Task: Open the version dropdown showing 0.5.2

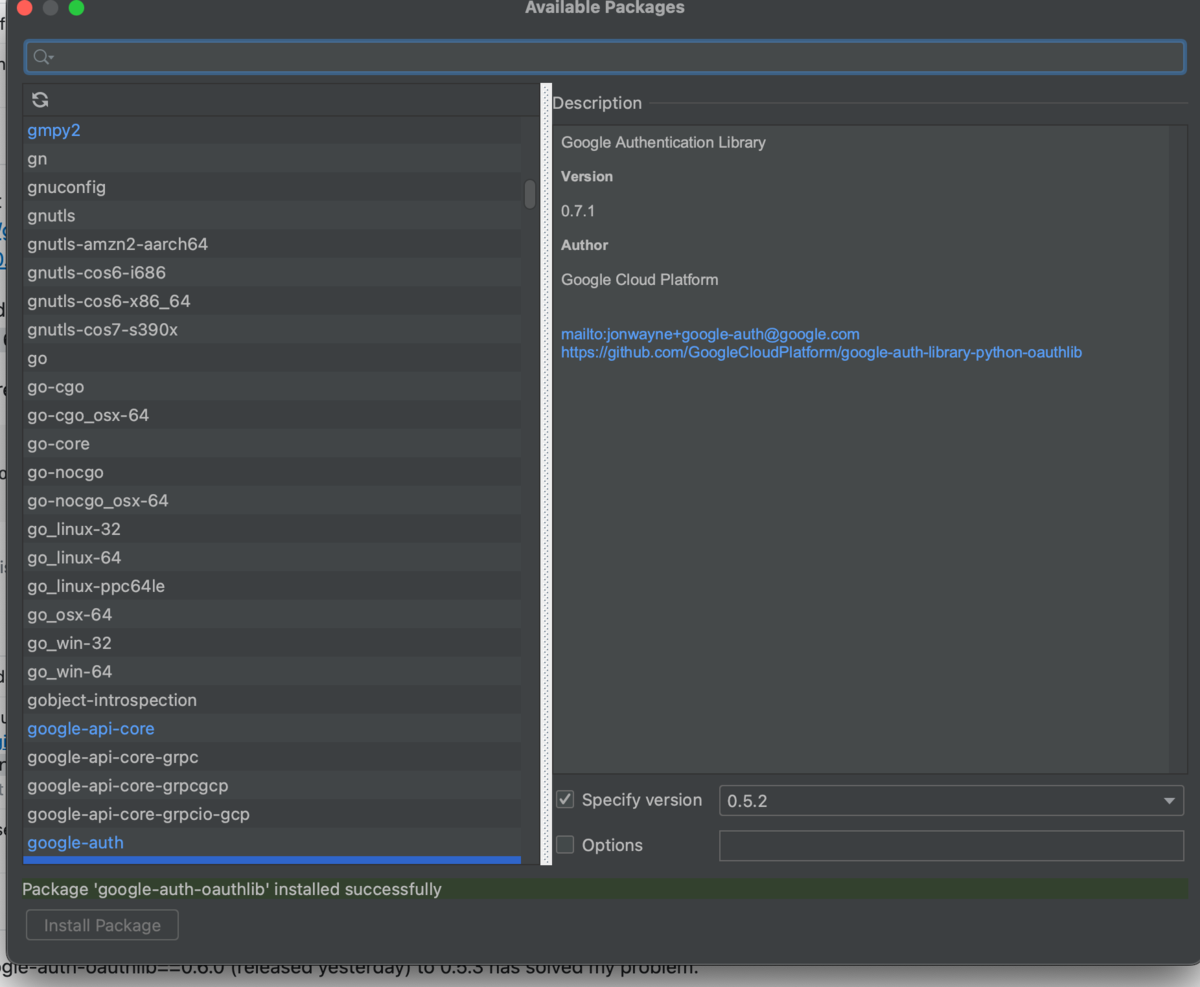Action: pos(951,801)
